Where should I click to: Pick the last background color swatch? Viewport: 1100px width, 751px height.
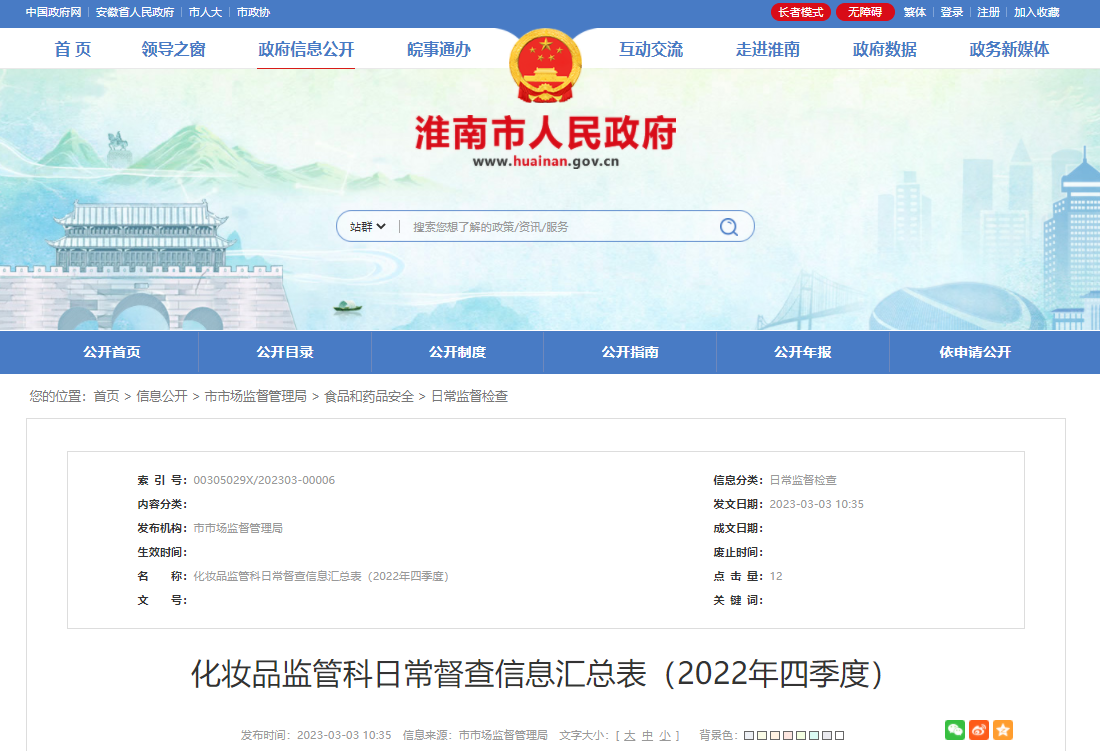click(x=839, y=736)
